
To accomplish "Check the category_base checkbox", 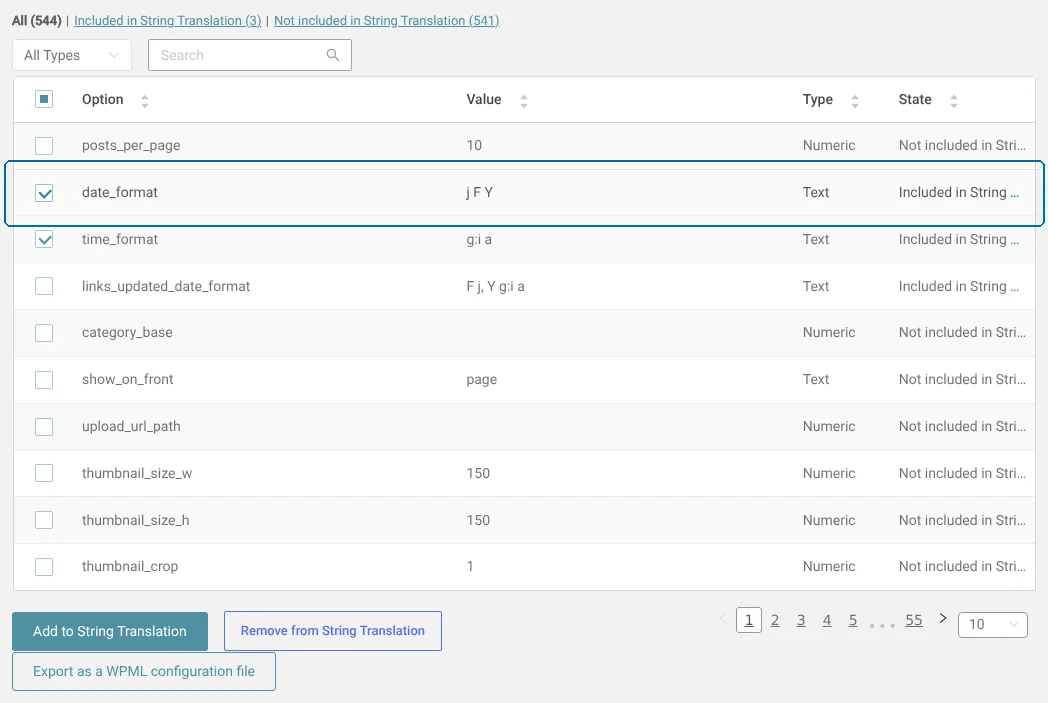I will pyautogui.click(x=44, y=333).
